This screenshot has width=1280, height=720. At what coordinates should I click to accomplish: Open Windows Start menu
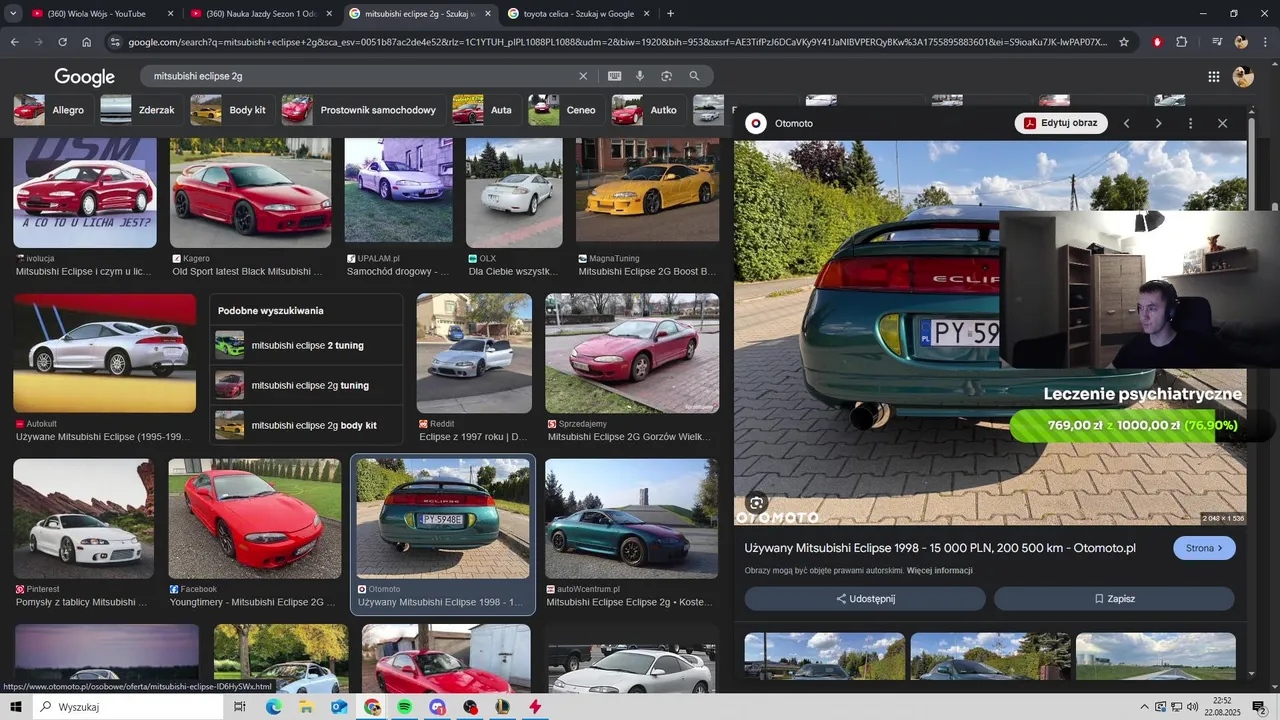pos(16,707)
